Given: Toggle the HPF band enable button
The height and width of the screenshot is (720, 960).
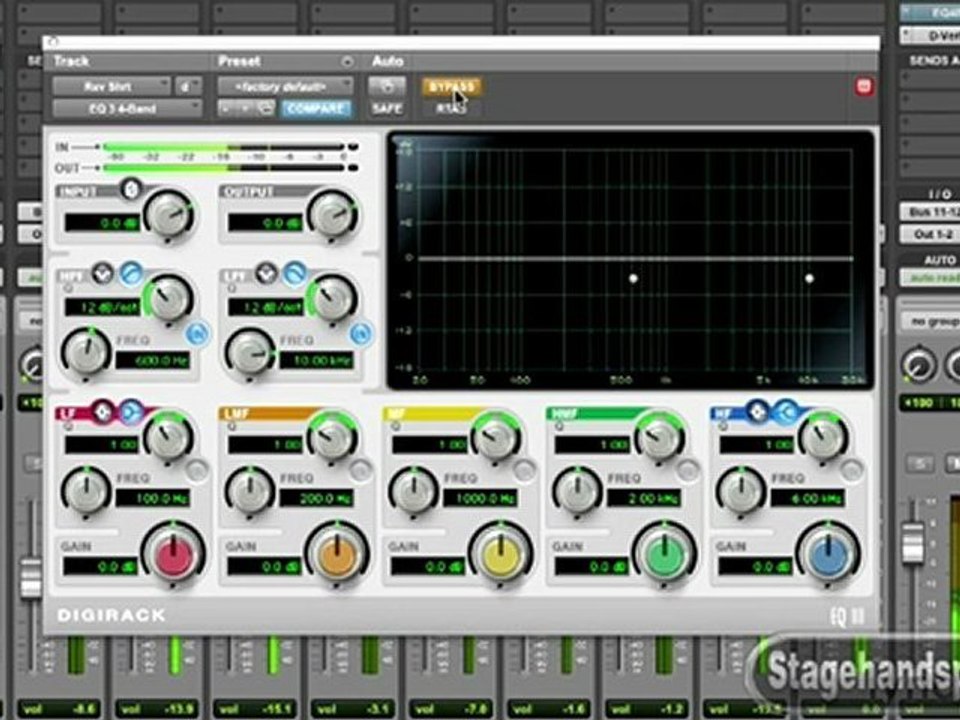Looking at the screenshot, I should coord(197,334).
